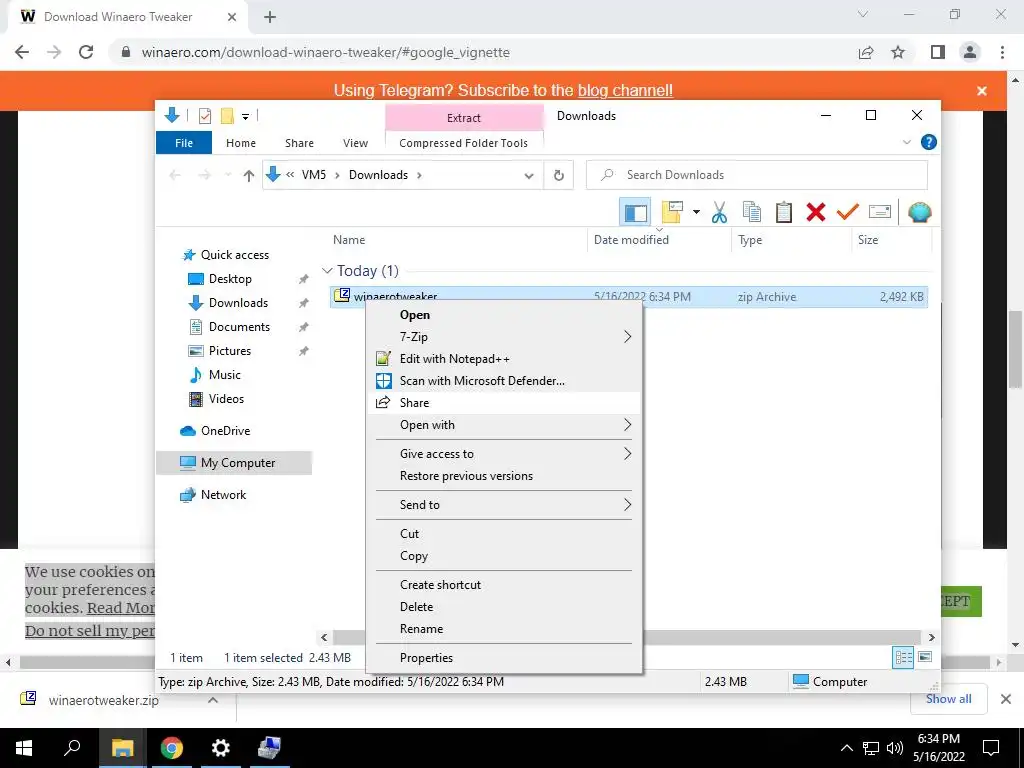1024x768 pixels.
Task: Click Chrome reload button
Action: 86,52
